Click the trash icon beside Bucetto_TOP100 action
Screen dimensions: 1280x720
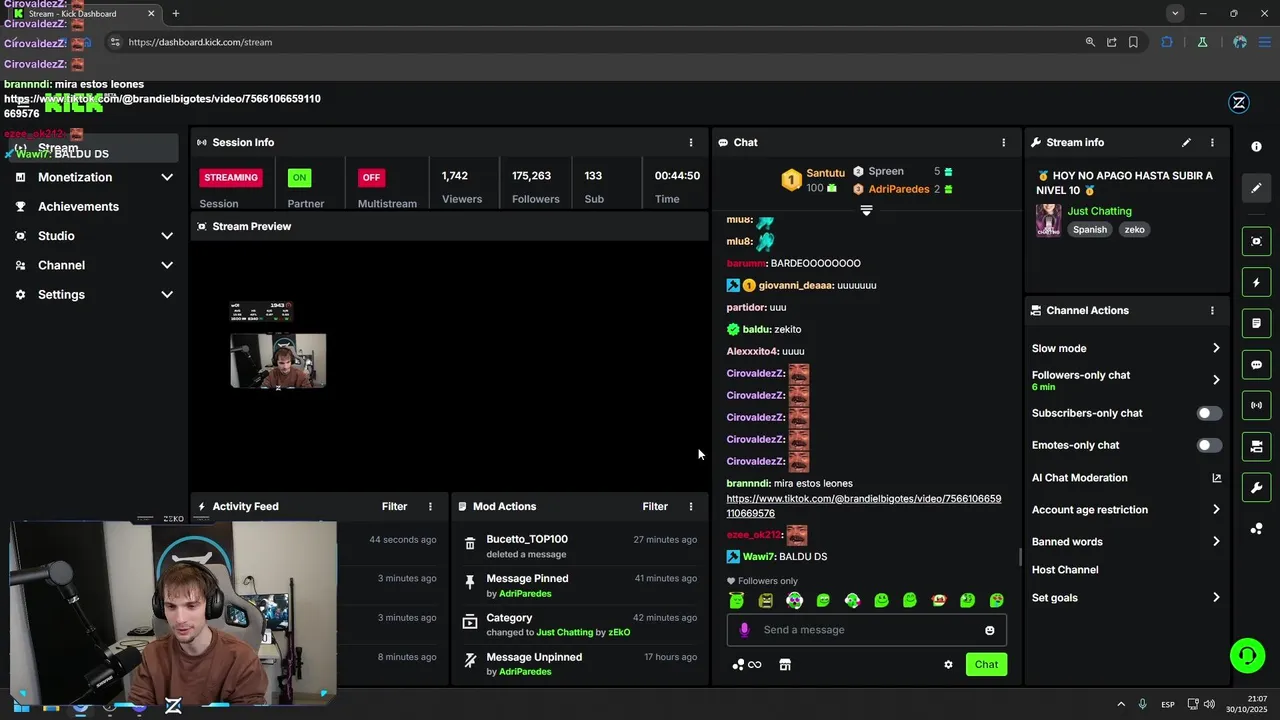470,544
